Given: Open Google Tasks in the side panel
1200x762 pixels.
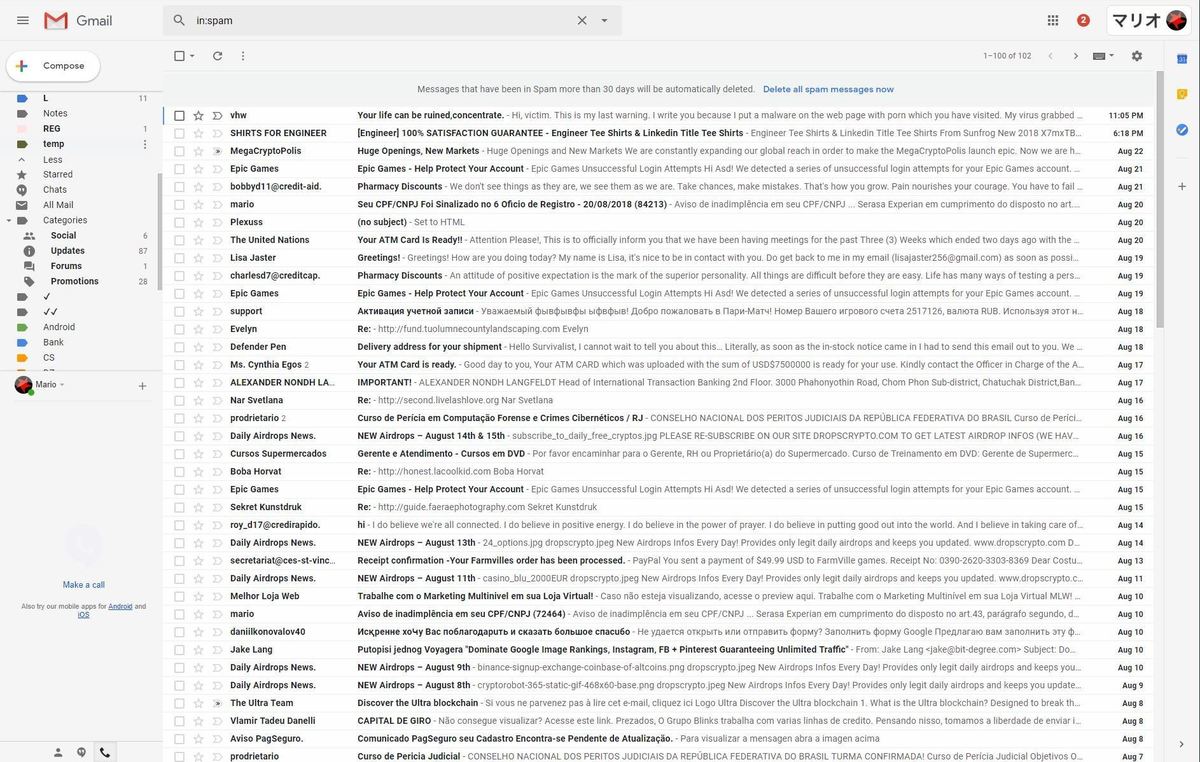Looking at the screenshot, I should [1182, 130].
